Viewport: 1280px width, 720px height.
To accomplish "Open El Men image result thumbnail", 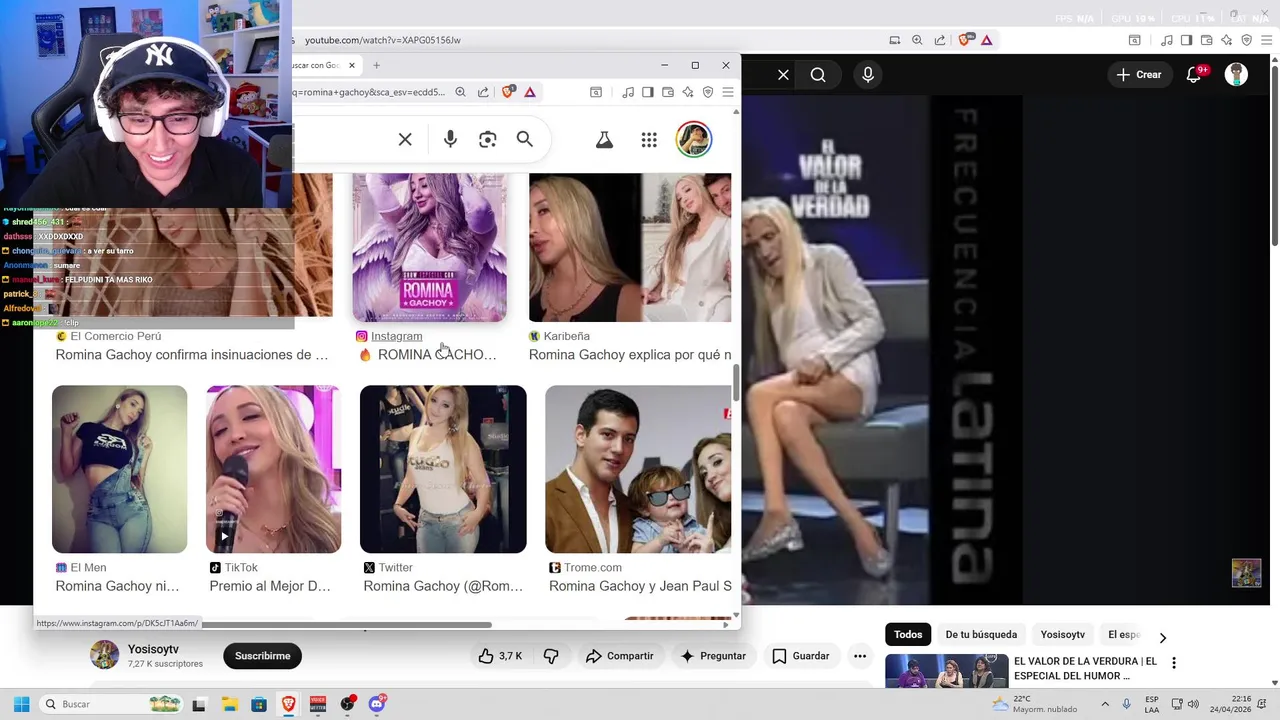I will [x=119, y=469].
